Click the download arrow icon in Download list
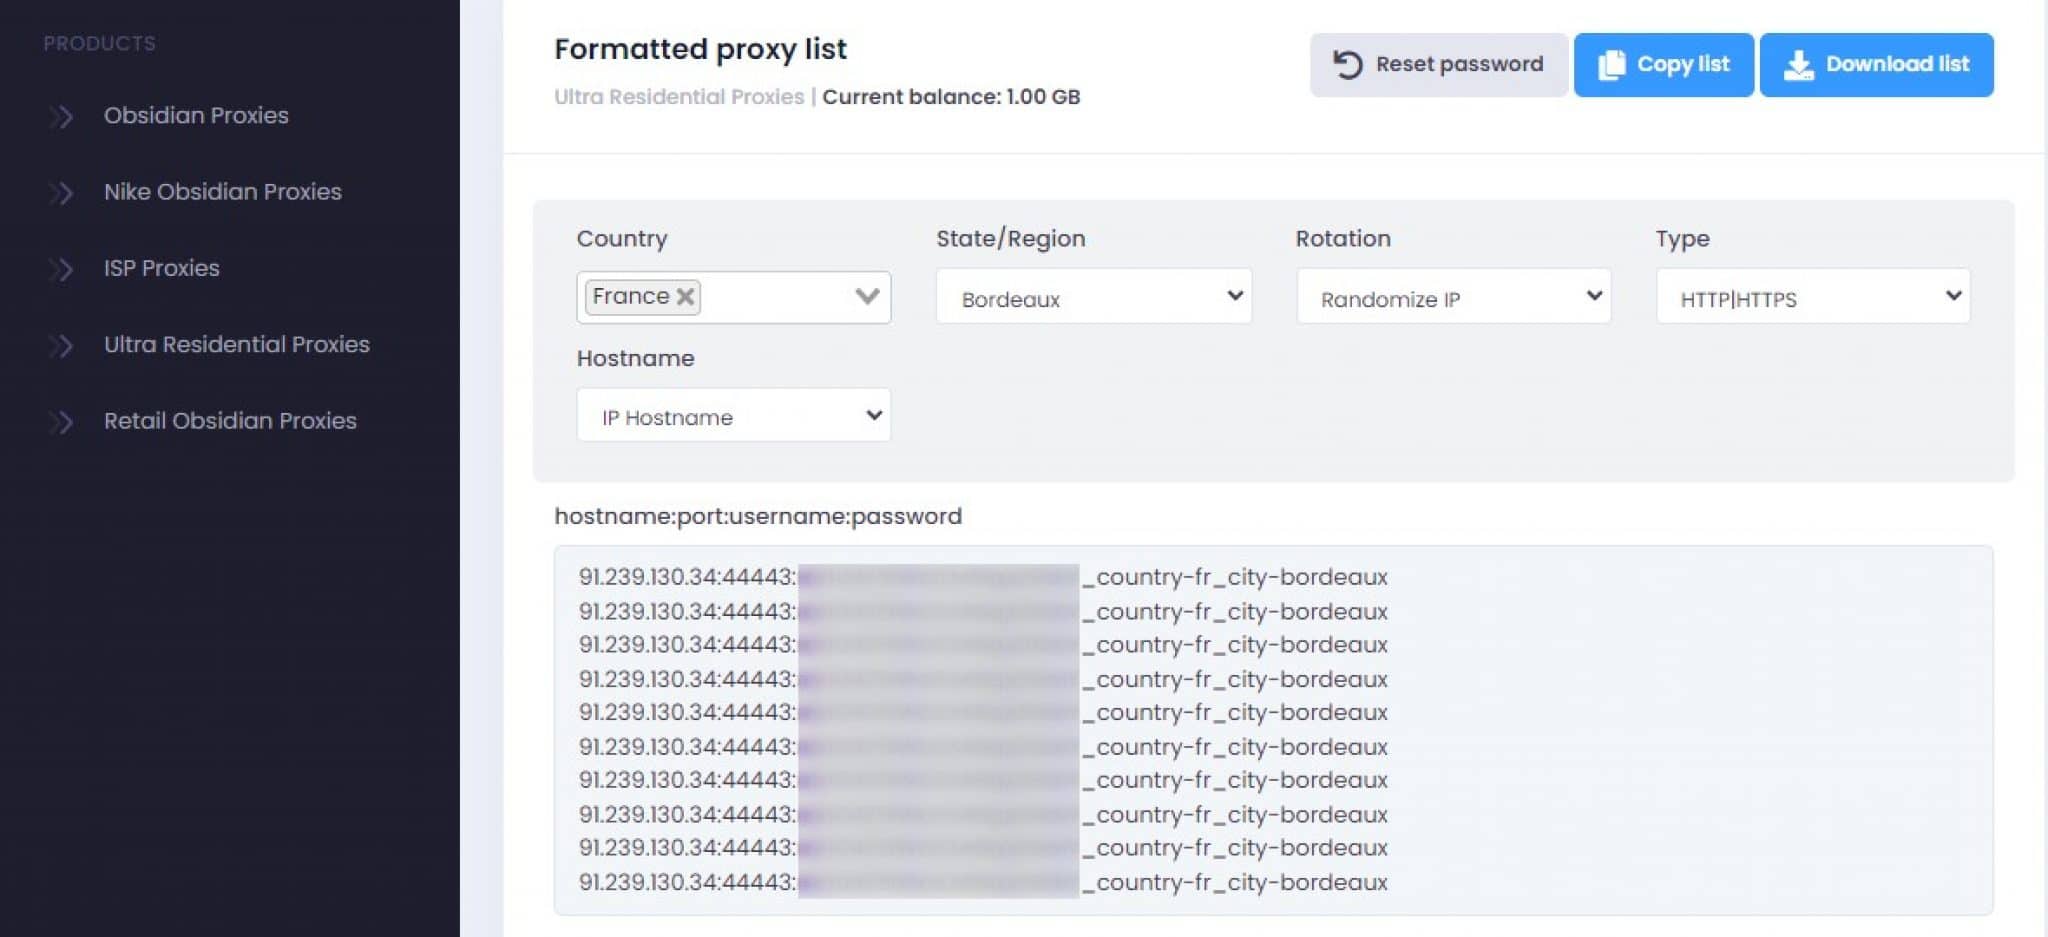2048x937 pixels. (1798, 65)
